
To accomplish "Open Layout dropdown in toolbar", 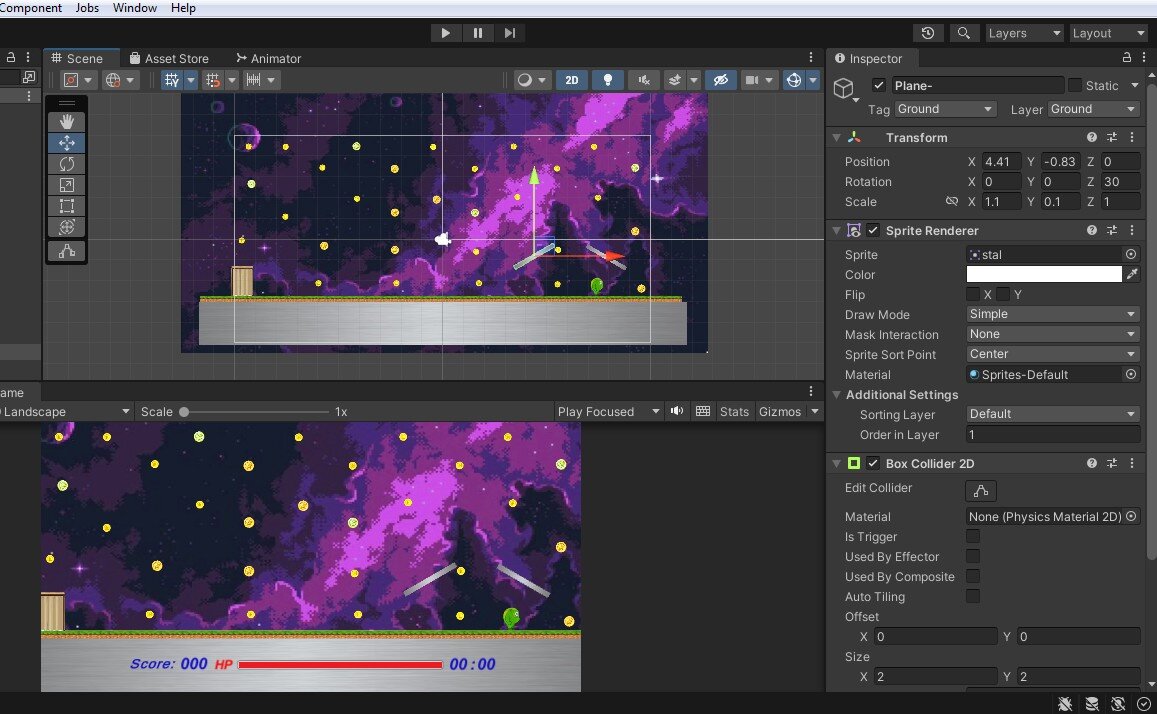I will [x=1108, y=33].
